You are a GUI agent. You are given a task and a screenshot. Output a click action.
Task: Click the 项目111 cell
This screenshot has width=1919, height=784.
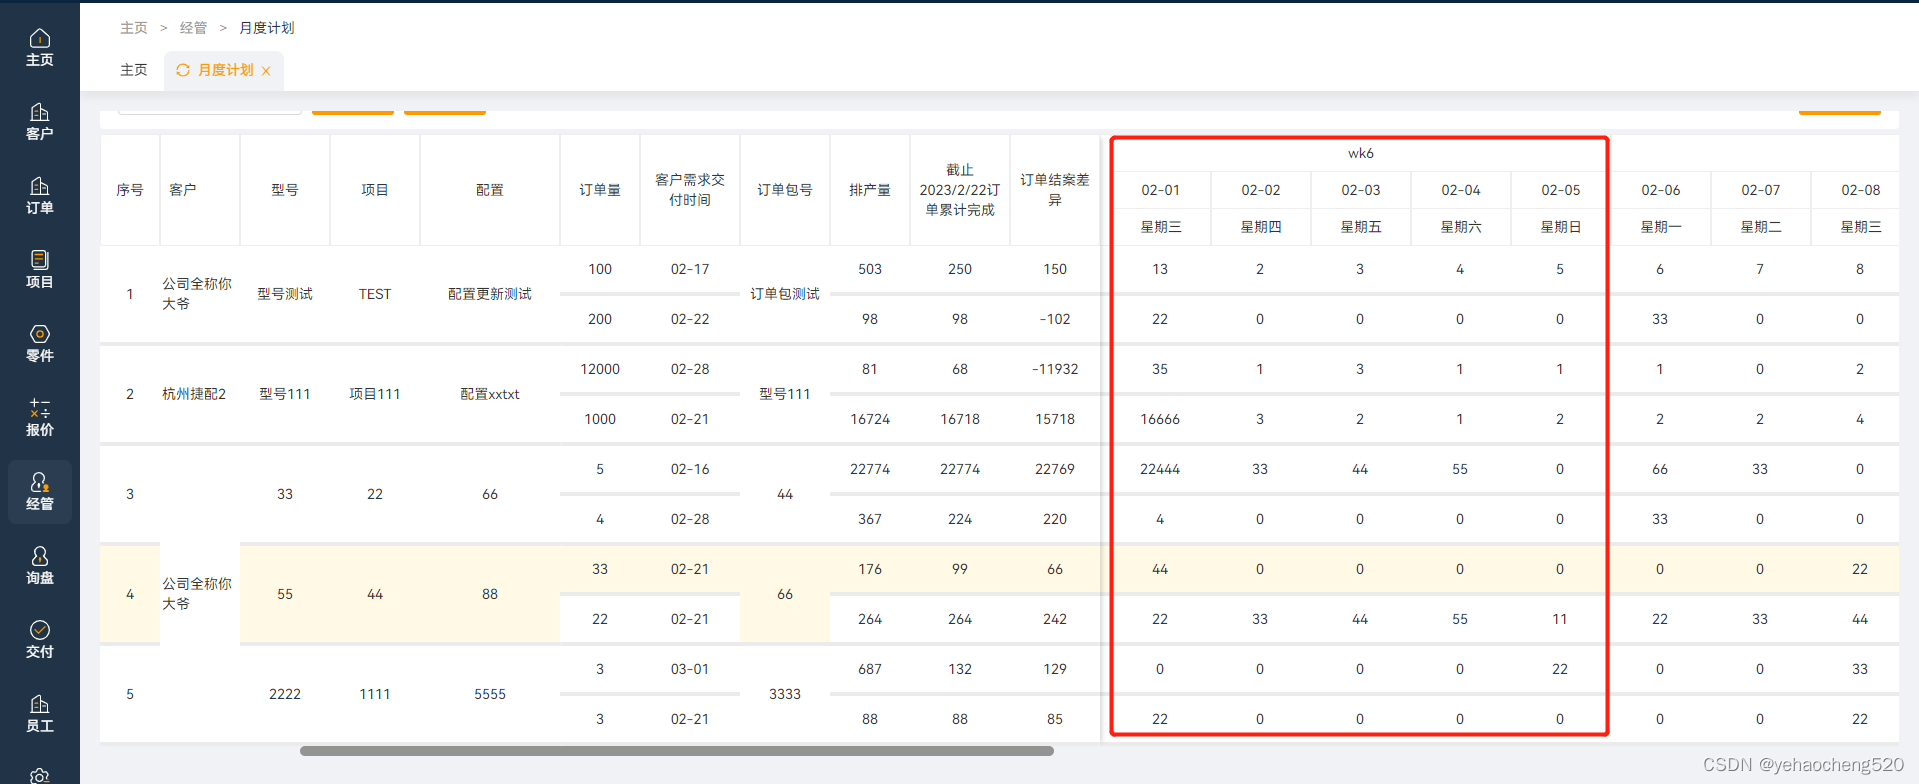point(375,394)
